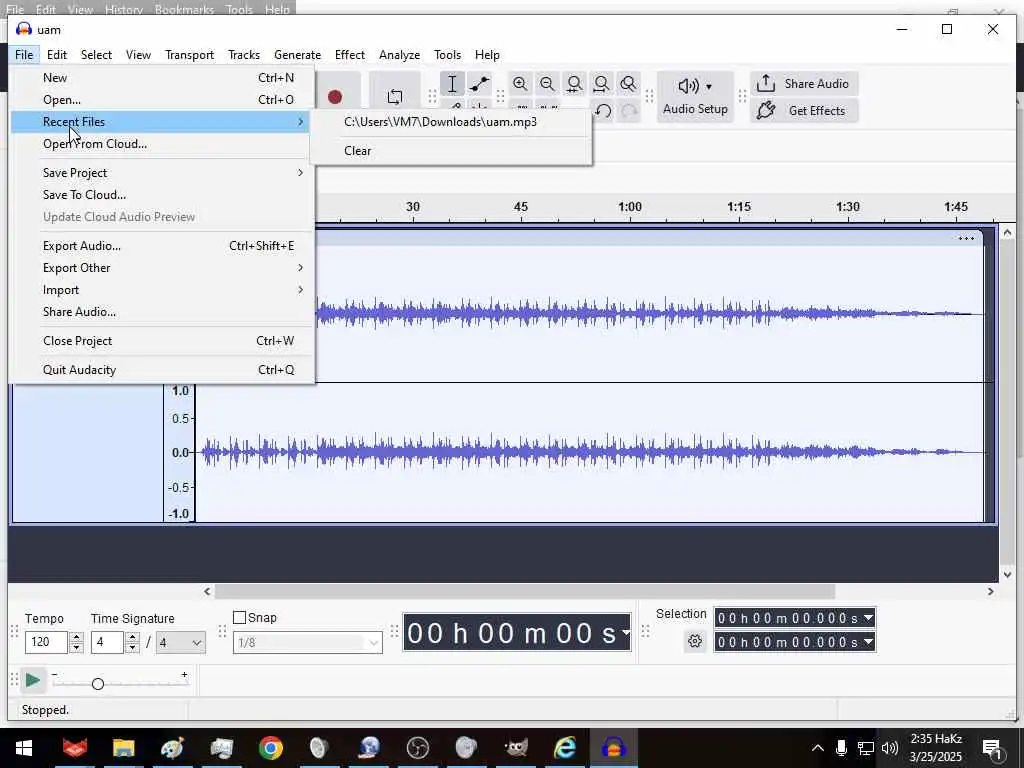Choose New from the File menu
This screenshot has width=1024, height=768.
(163, 78)
